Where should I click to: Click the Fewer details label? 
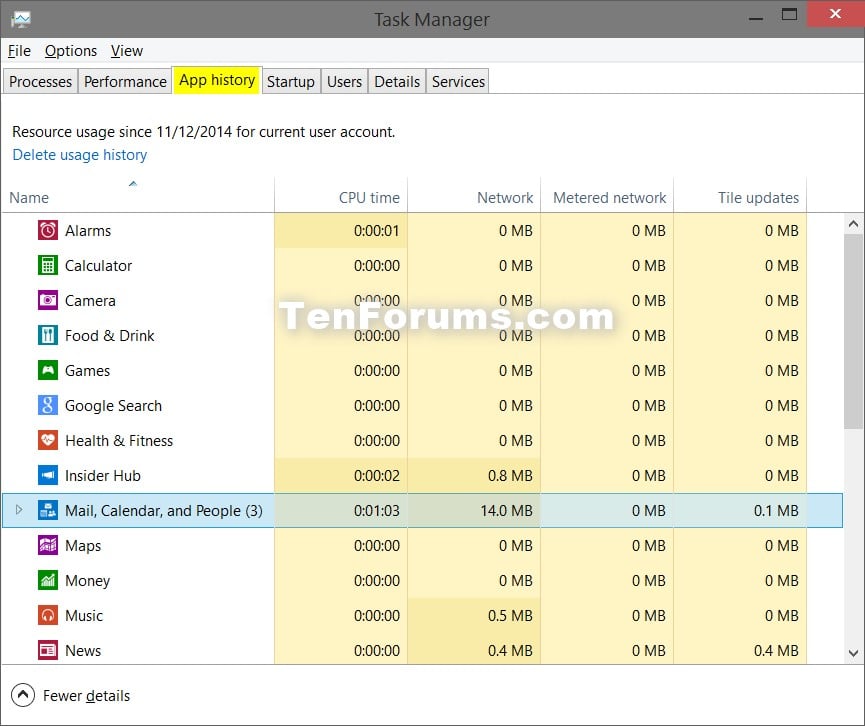coord(87,696)
